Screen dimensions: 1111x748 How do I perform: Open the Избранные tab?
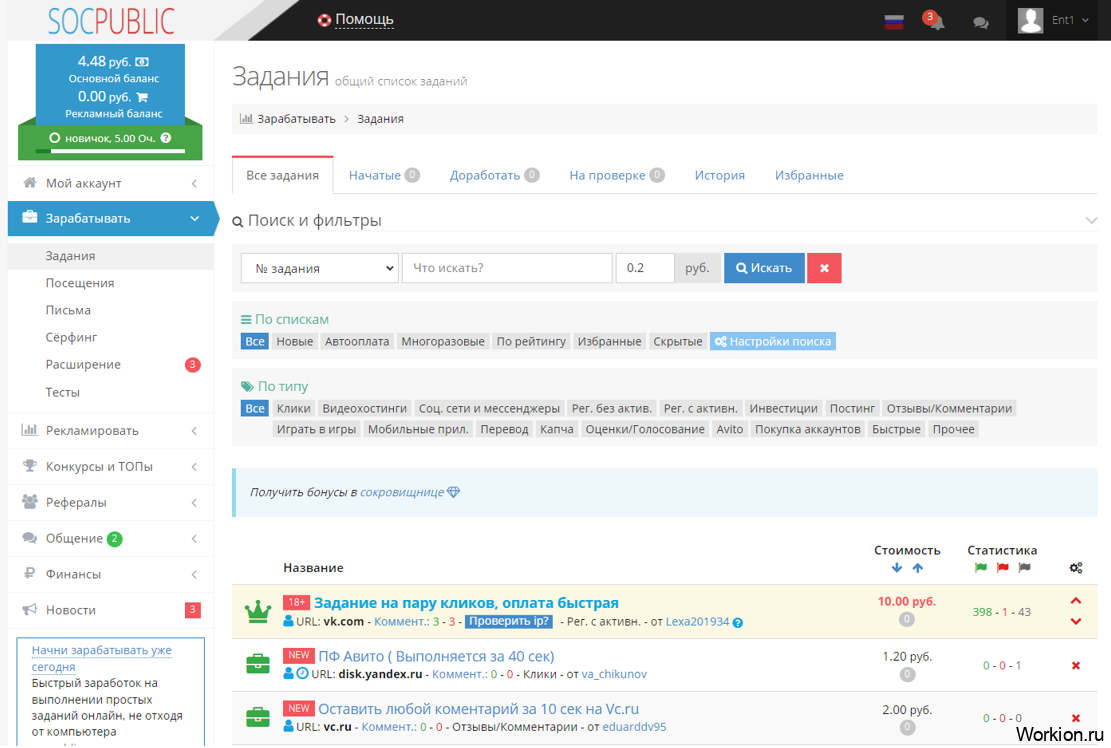pos(809,175)
